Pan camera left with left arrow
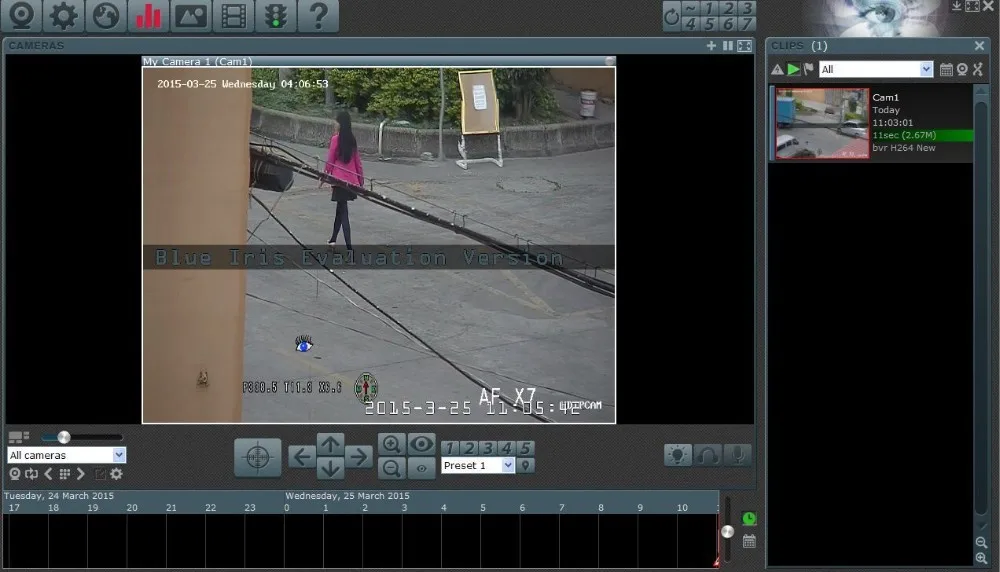The width and height of the screenshot is (1000, 572). pos(301,457)
